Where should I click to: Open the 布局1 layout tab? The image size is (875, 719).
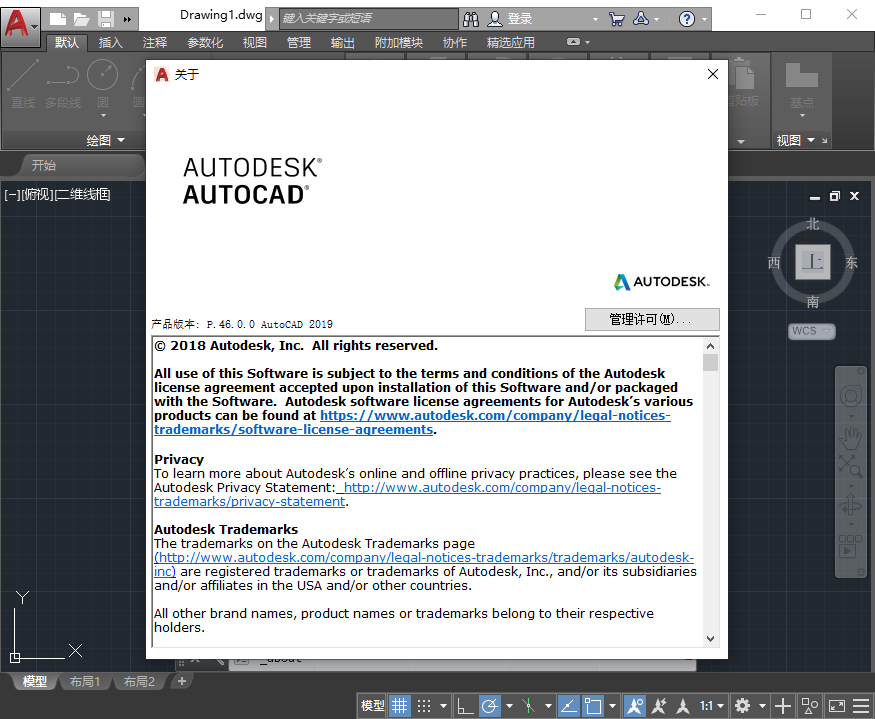[x=85, y=682]
